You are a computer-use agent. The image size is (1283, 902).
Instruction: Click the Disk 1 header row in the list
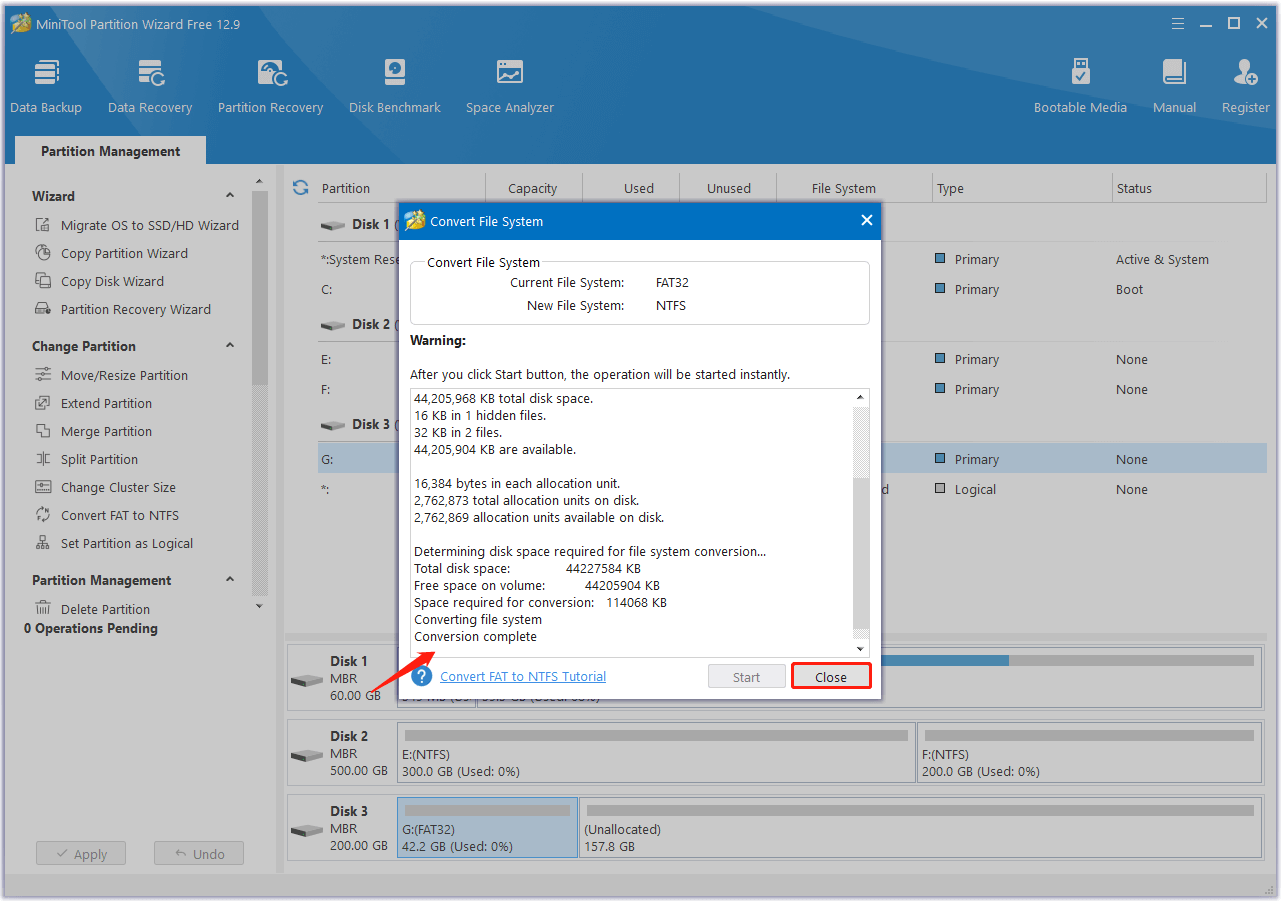coord(358,224)
